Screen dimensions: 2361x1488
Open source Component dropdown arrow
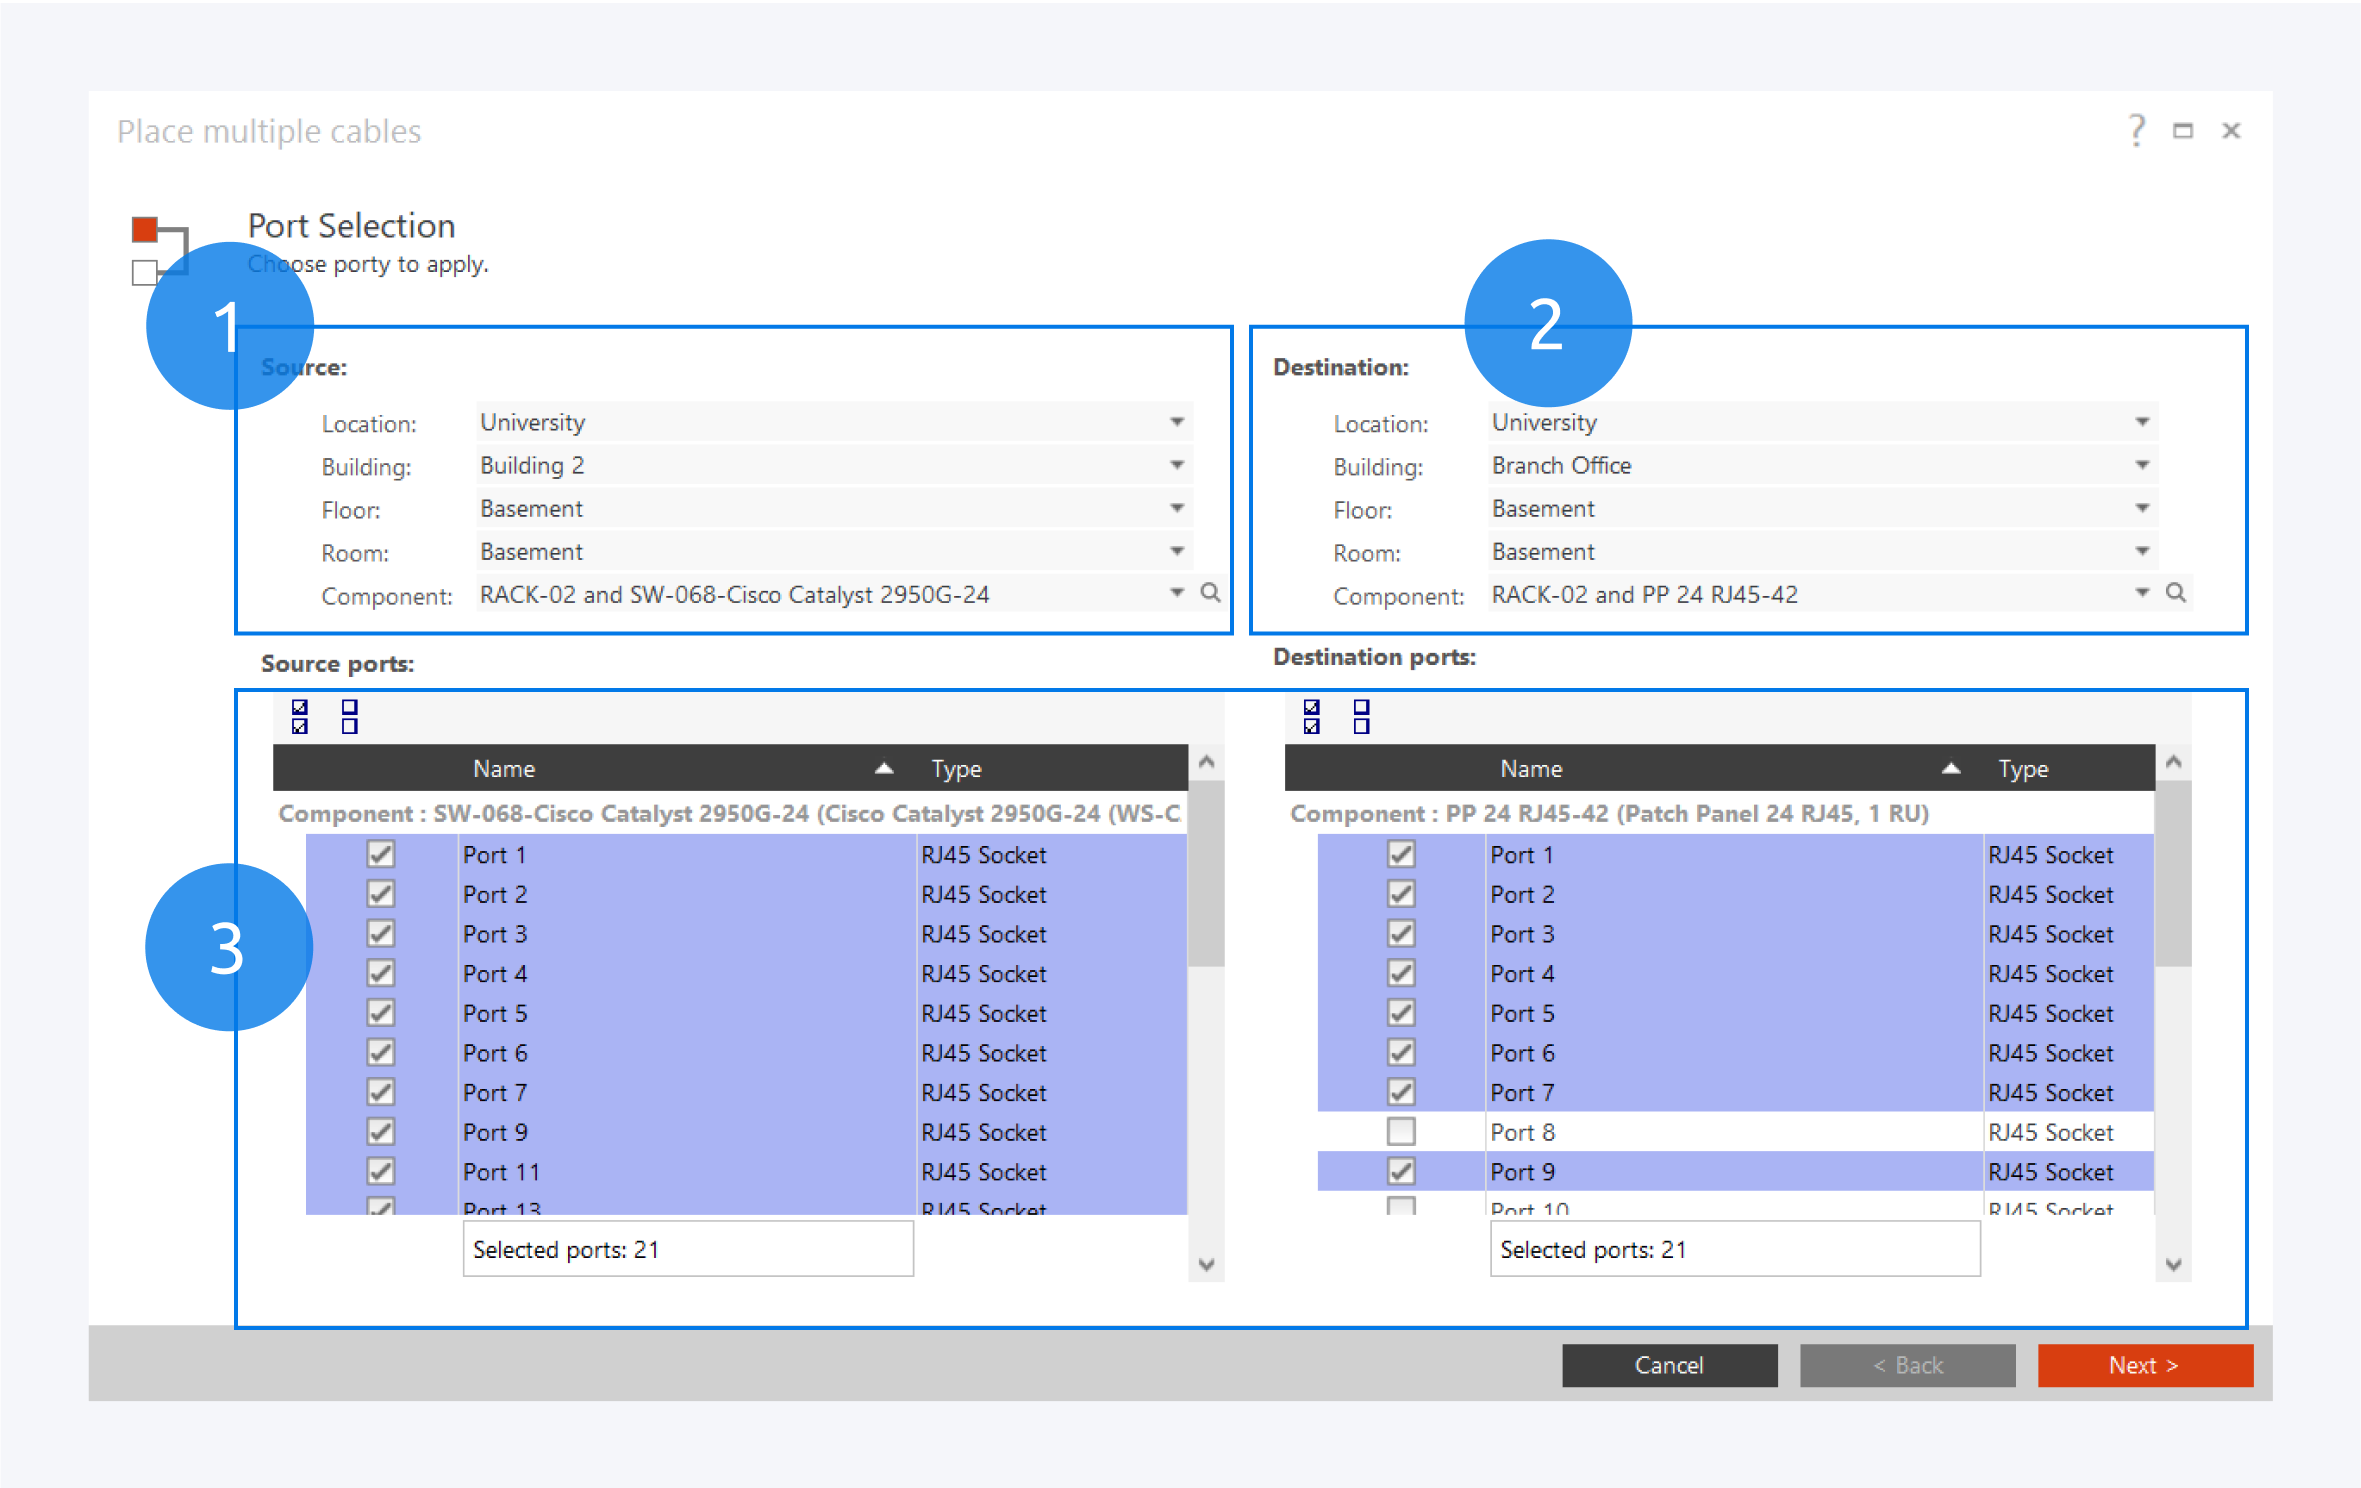coord(1177,593)
